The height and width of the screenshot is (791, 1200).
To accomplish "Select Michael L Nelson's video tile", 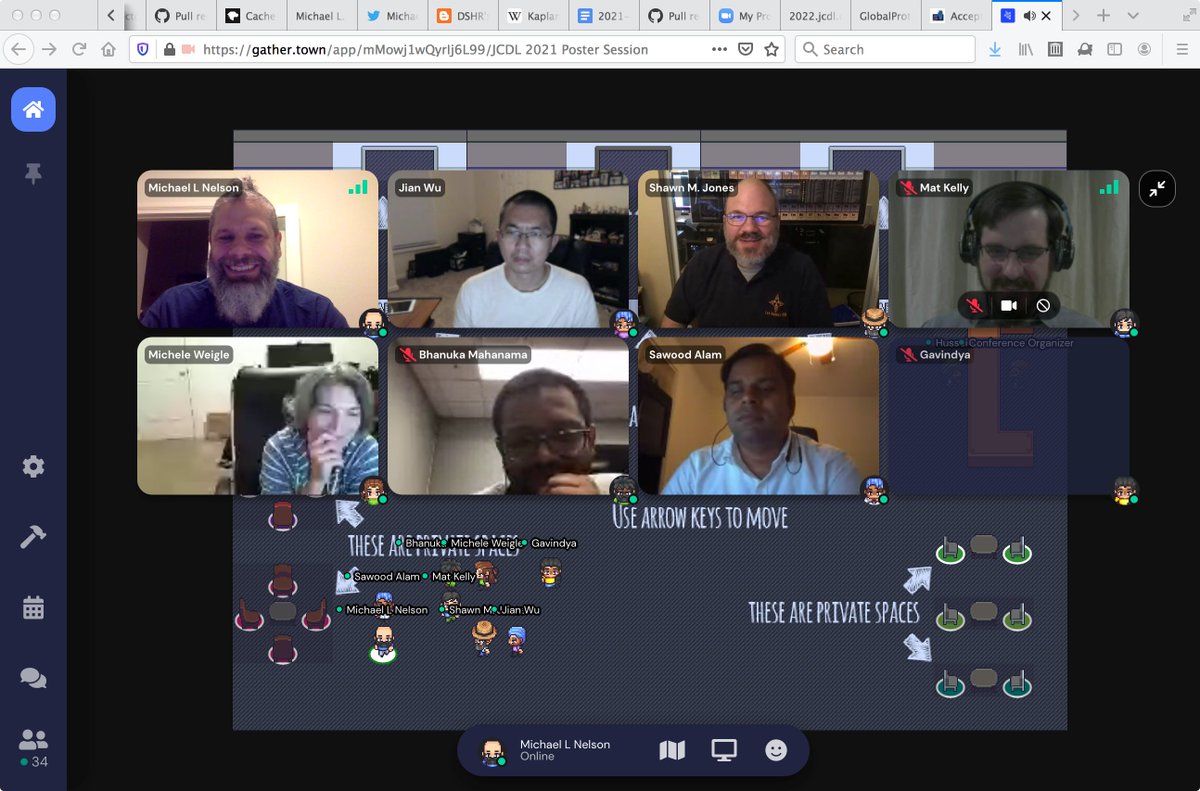I will click(x=258, y=249).
